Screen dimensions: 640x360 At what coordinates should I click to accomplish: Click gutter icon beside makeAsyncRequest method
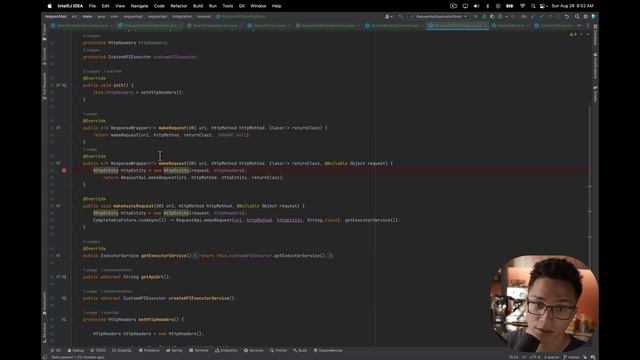[x=58, y=206]
